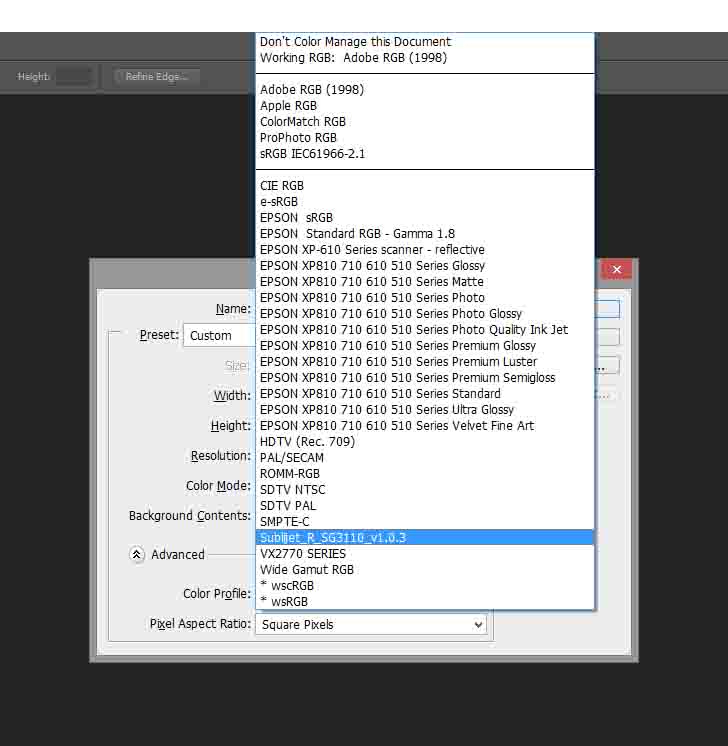Pick * wscRGB profile
728x746 pixels.
(425, 586)
